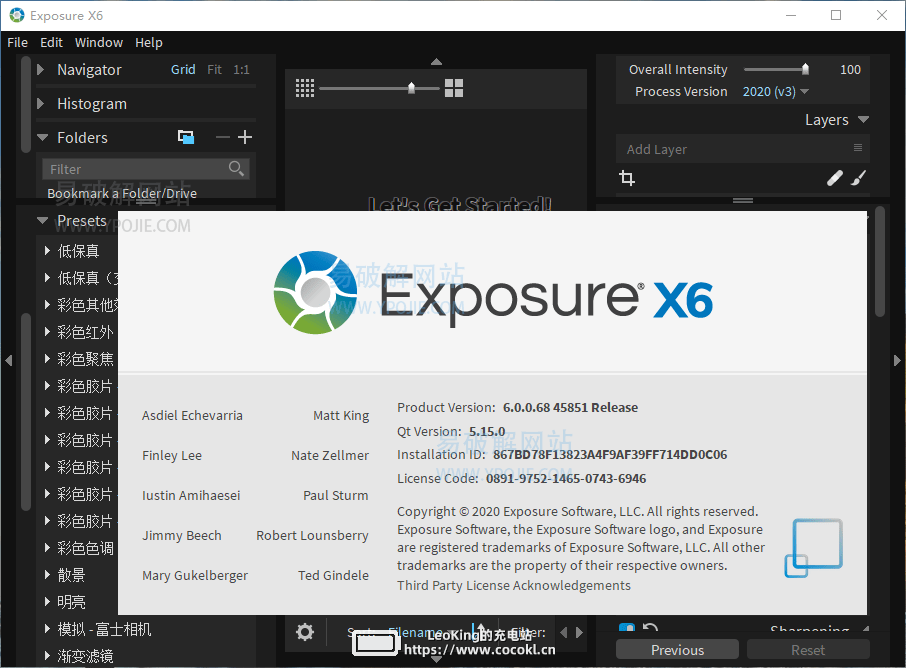Expand the 彩色红外 preset group
Screen dimensions: 906x668
(x=48, y=332)
